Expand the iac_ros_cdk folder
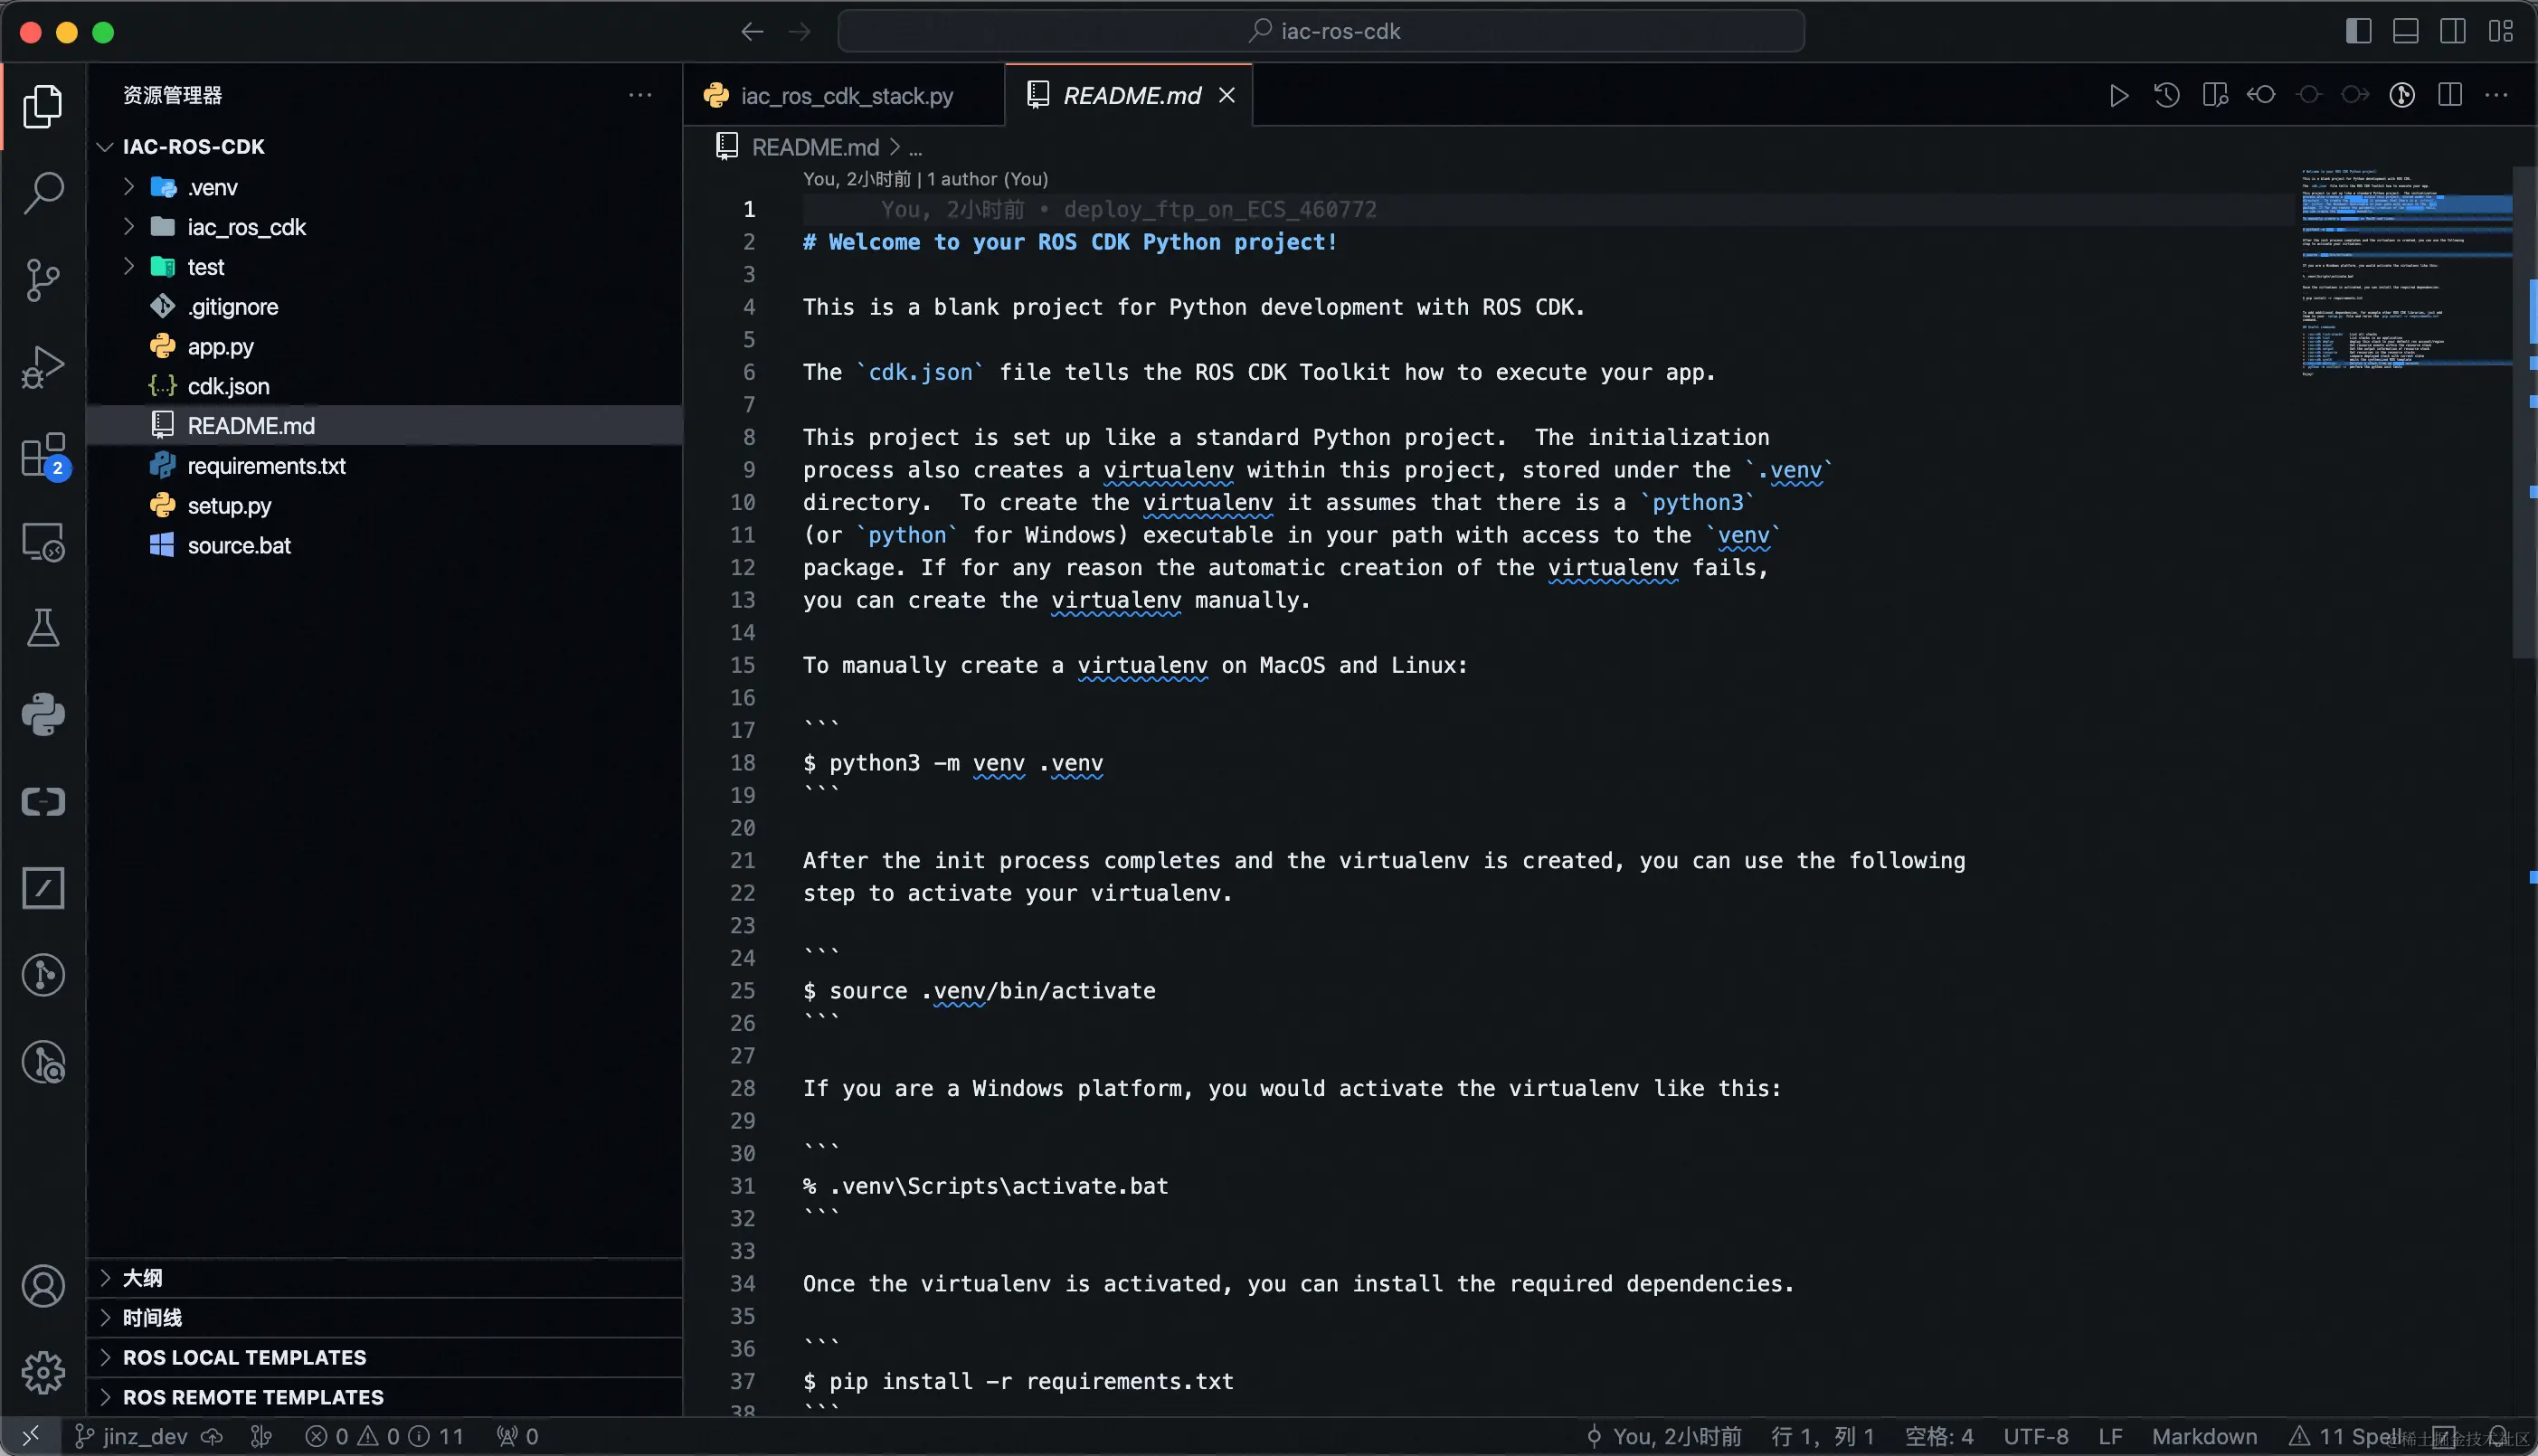 point(246,227)
